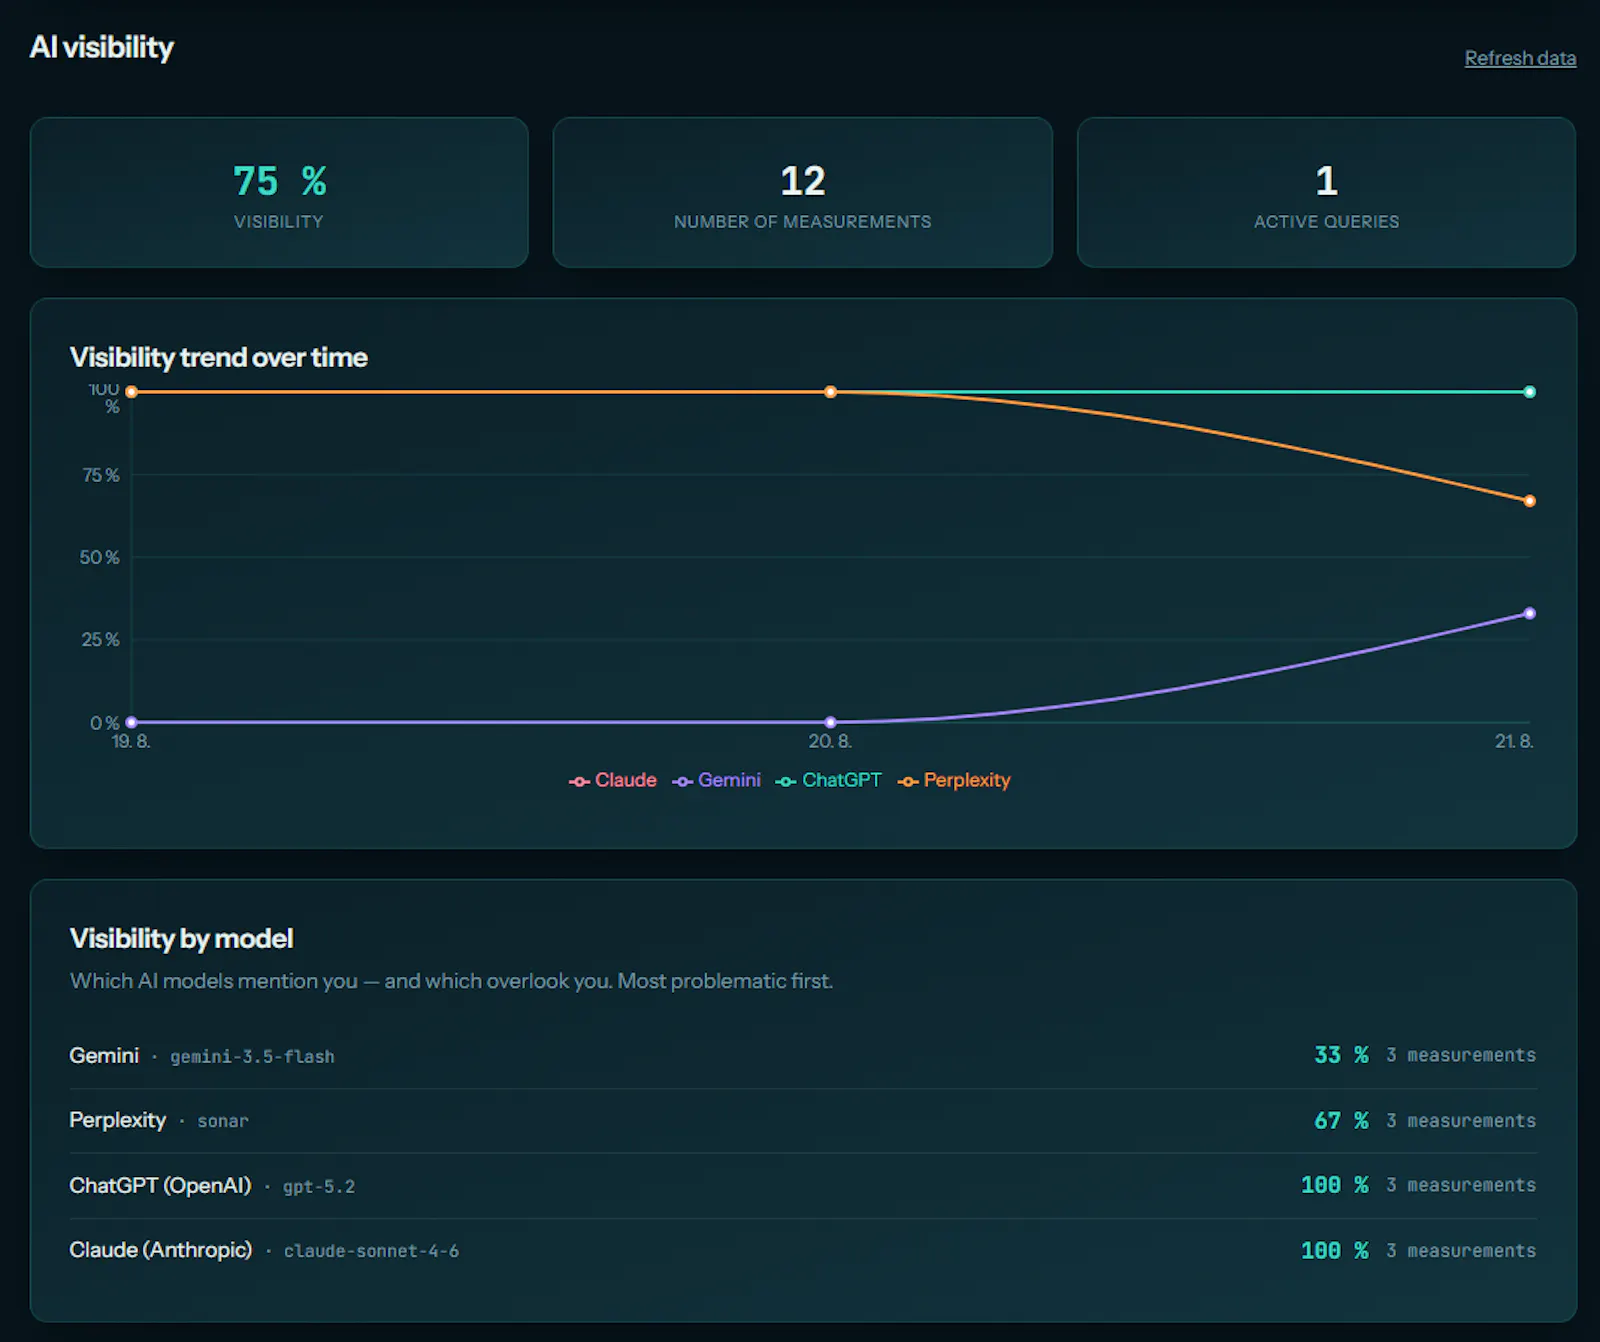Viewport: 1600px width, 1342px height.
Task: Click the 19. 8. axis date label
Action: (x=131, y=742)
